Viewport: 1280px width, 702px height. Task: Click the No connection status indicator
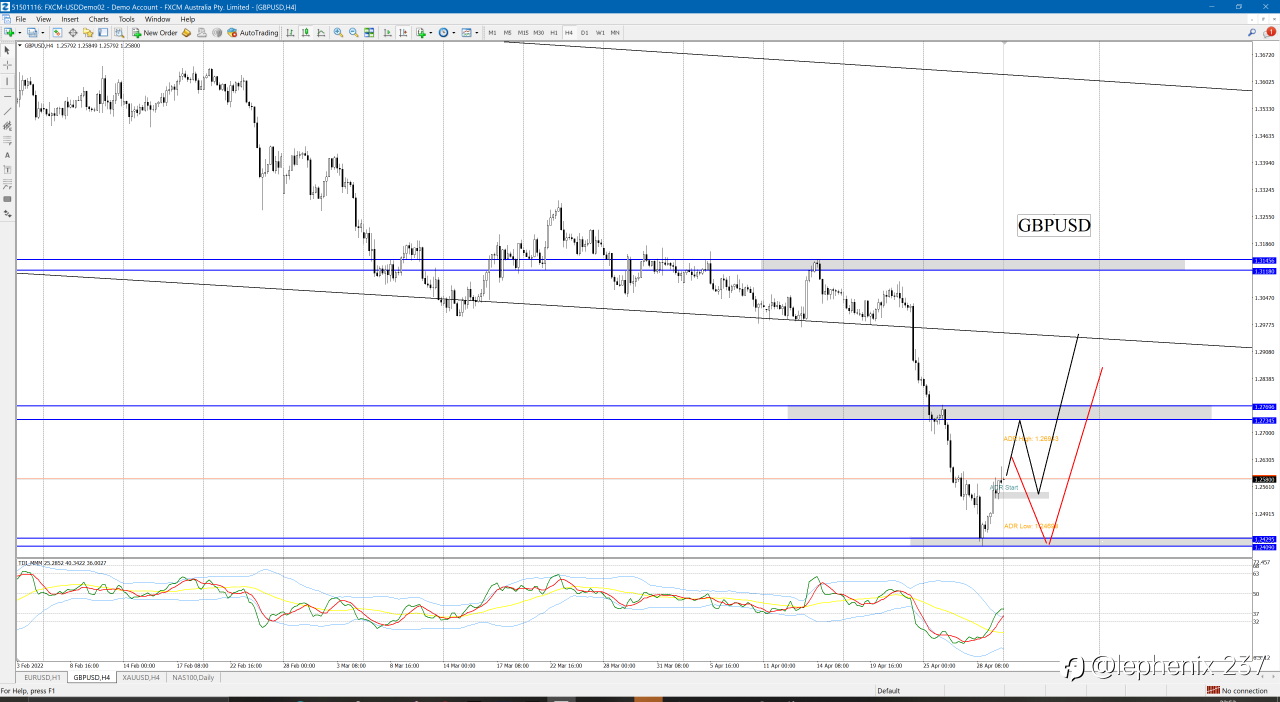tap(1235, 690)
